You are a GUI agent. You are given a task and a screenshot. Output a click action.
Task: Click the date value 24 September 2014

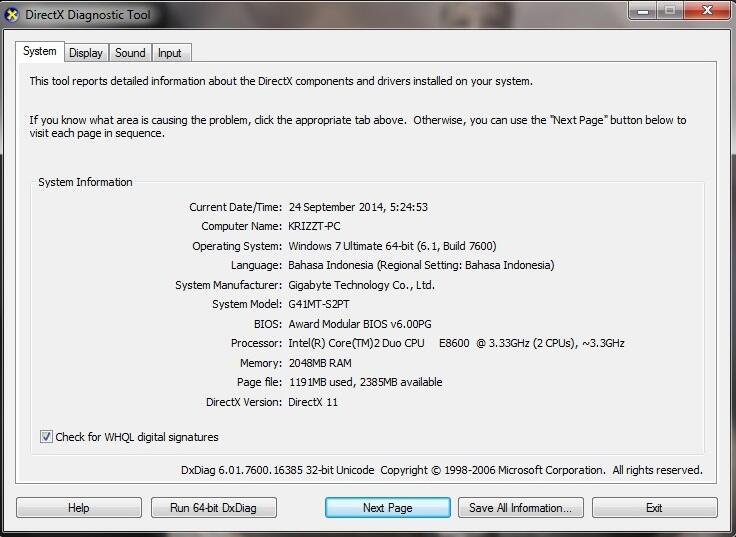[x=358, y=207]
